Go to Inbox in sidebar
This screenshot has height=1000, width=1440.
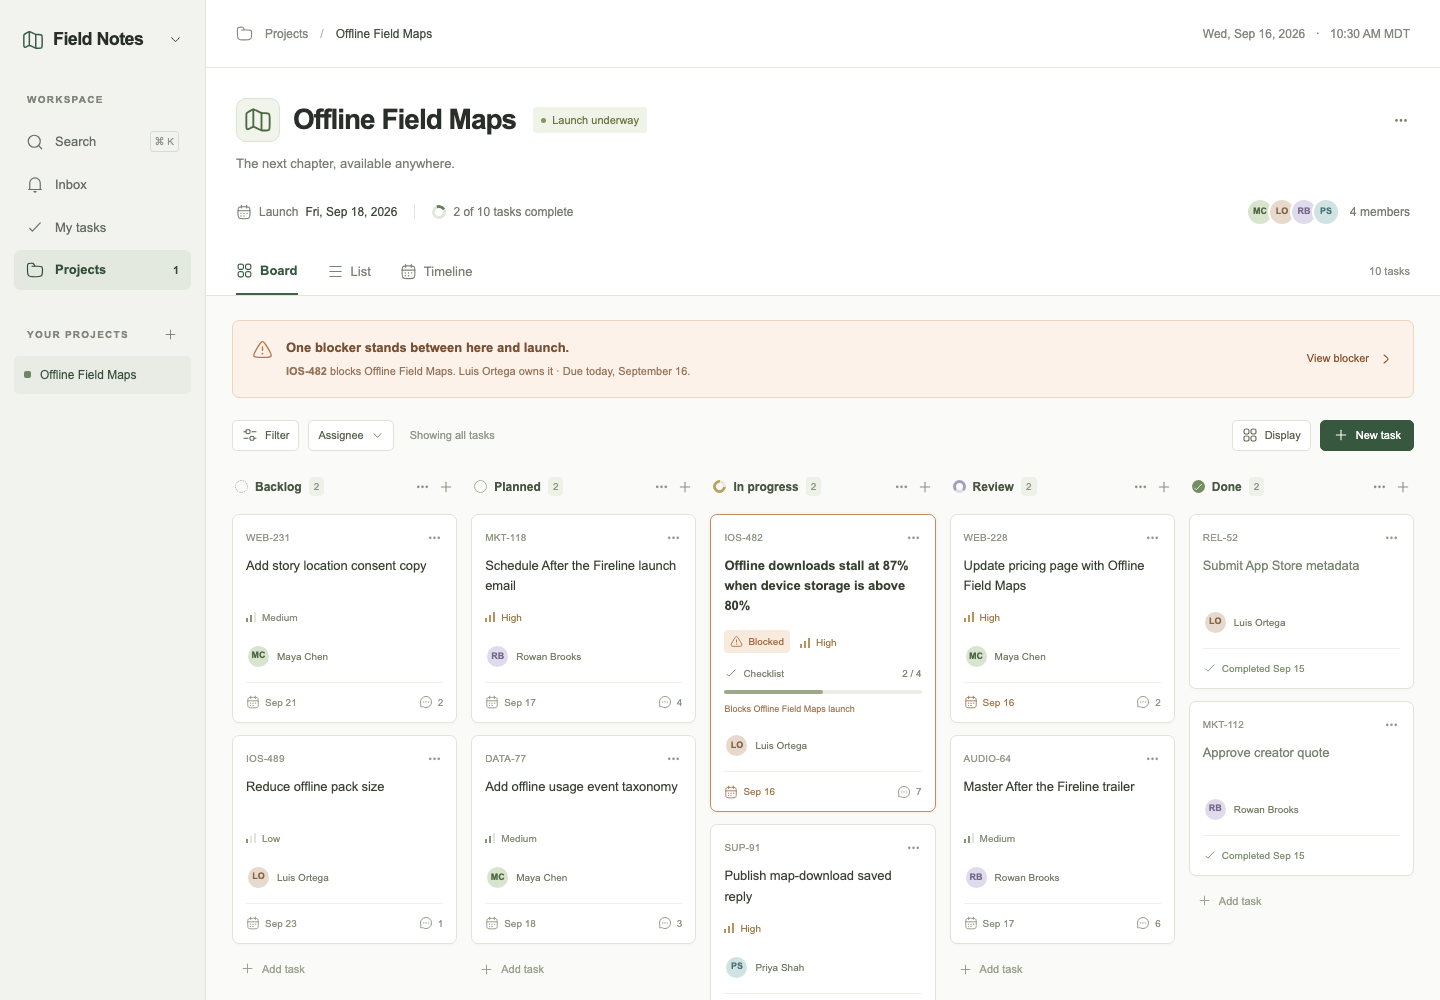[102, 185]
